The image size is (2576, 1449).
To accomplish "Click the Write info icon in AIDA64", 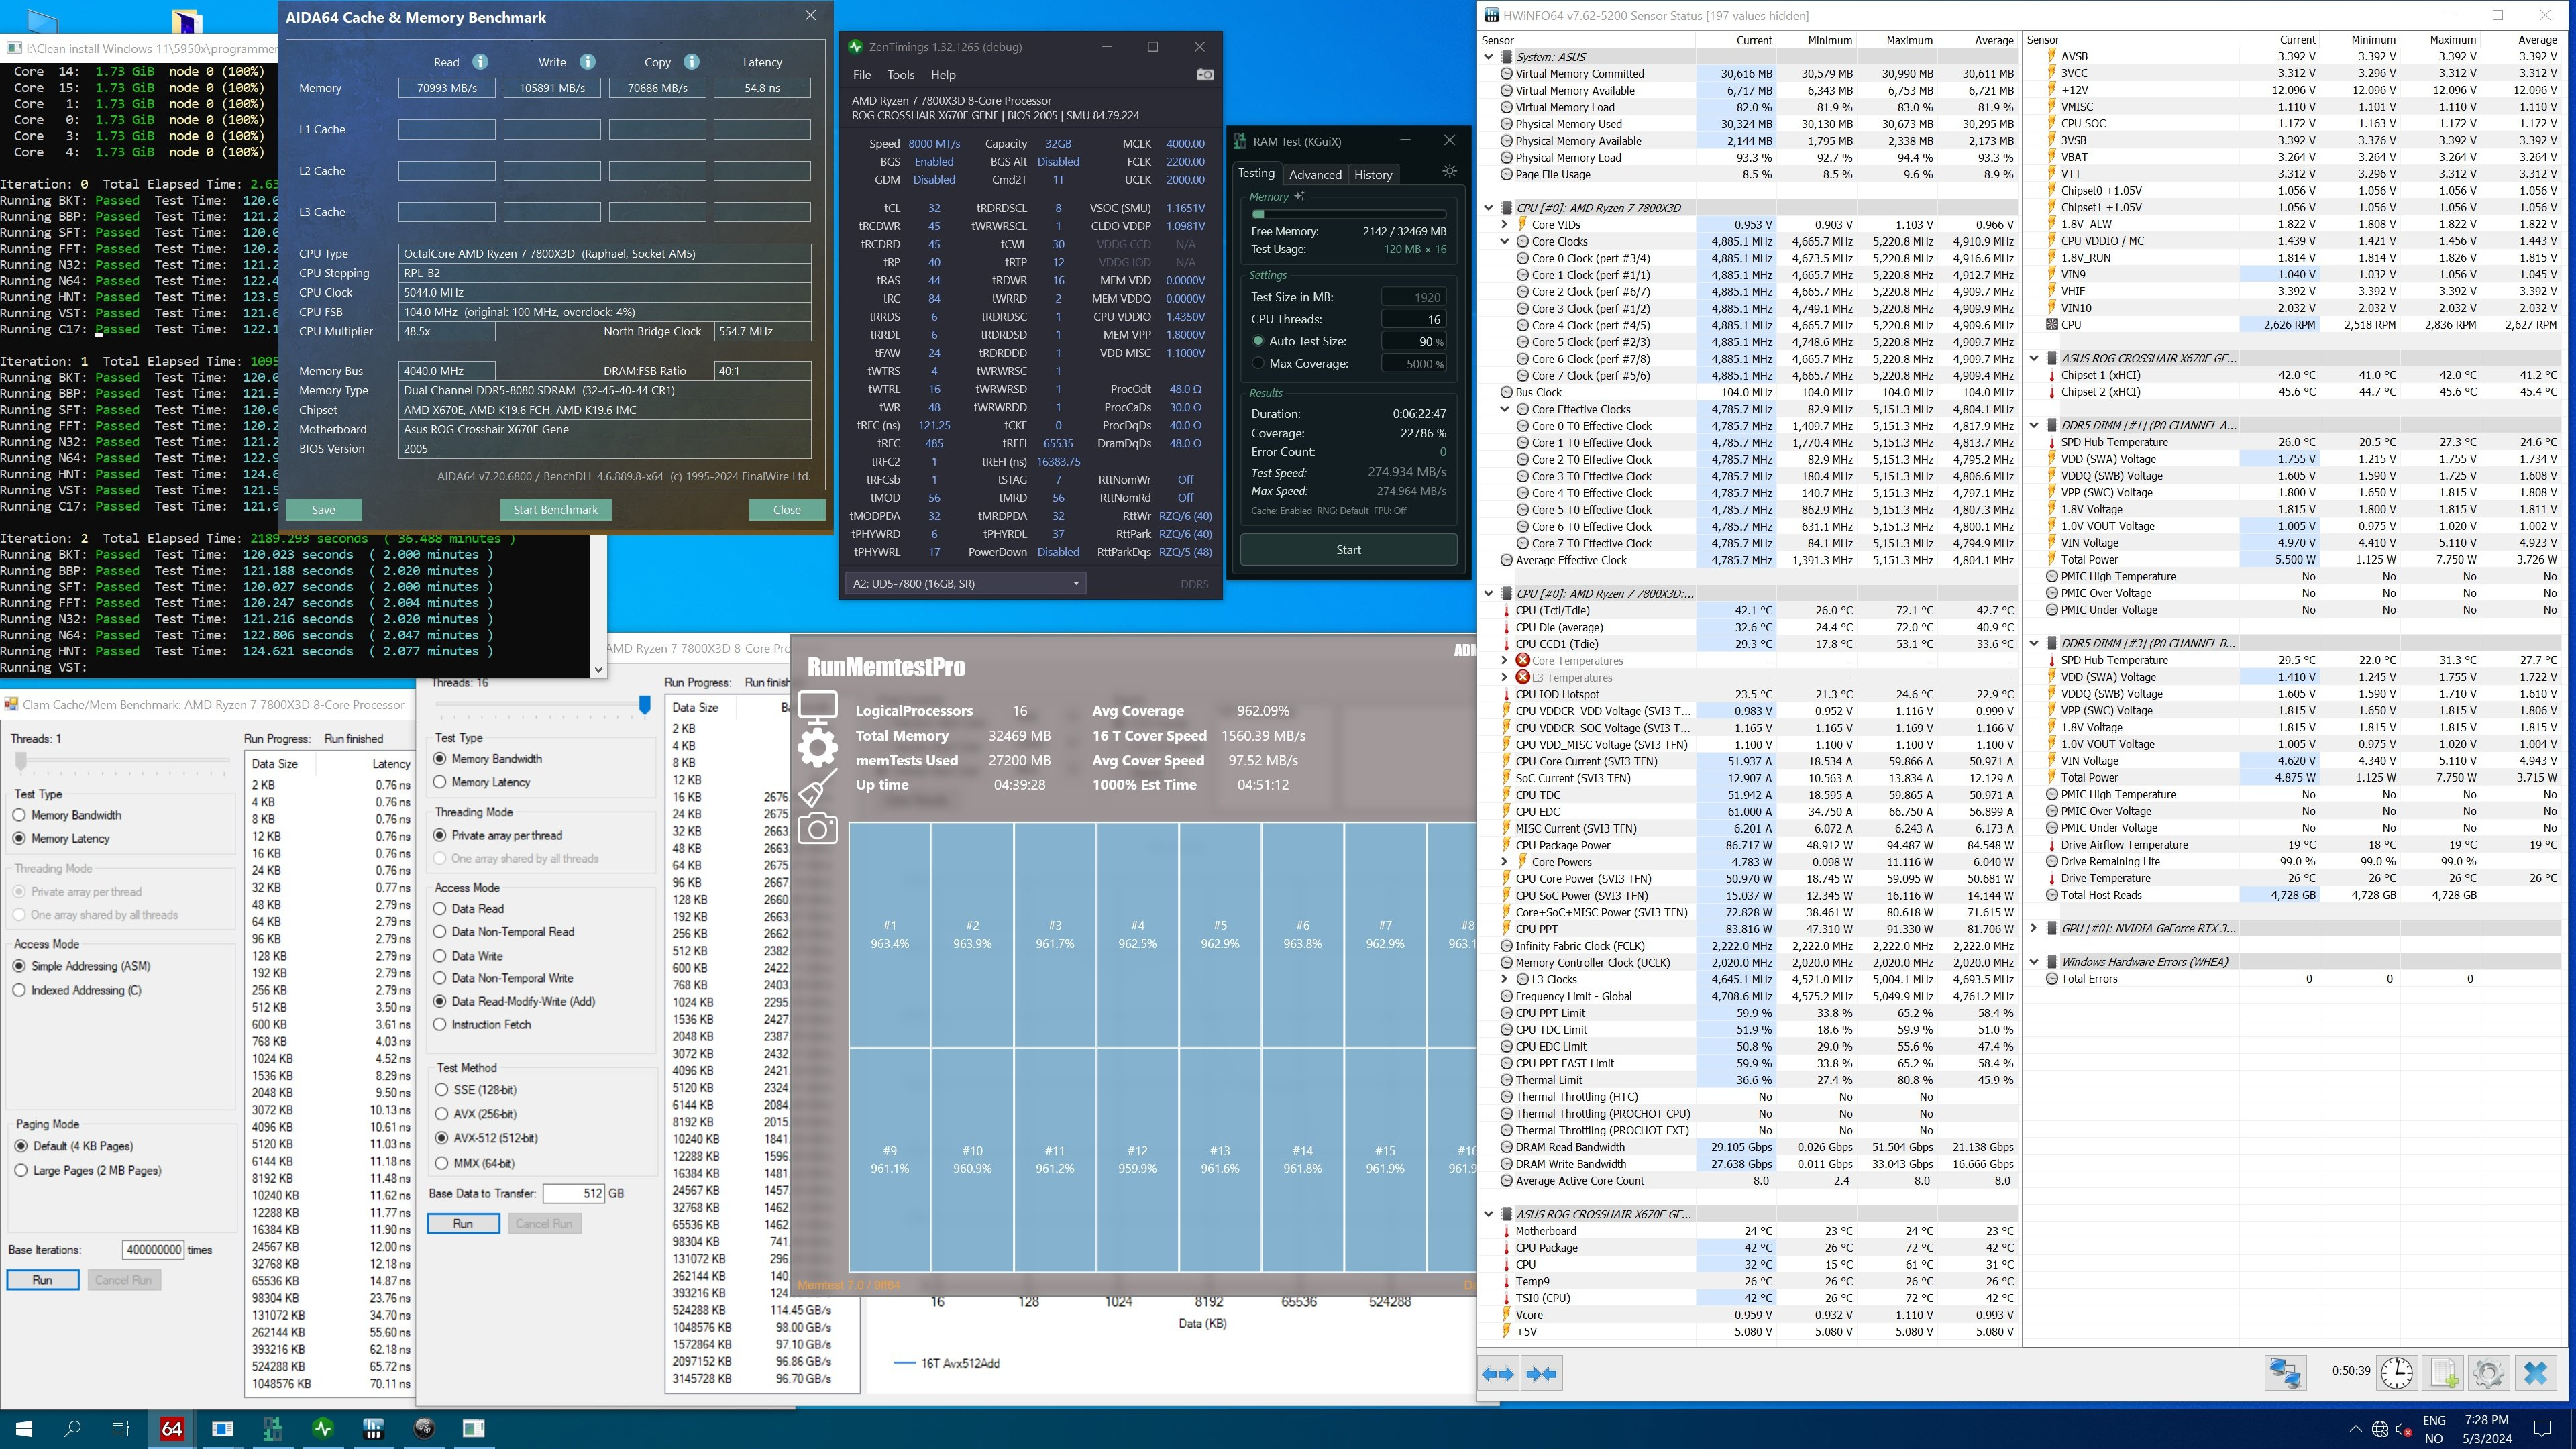I will [588, 62].
